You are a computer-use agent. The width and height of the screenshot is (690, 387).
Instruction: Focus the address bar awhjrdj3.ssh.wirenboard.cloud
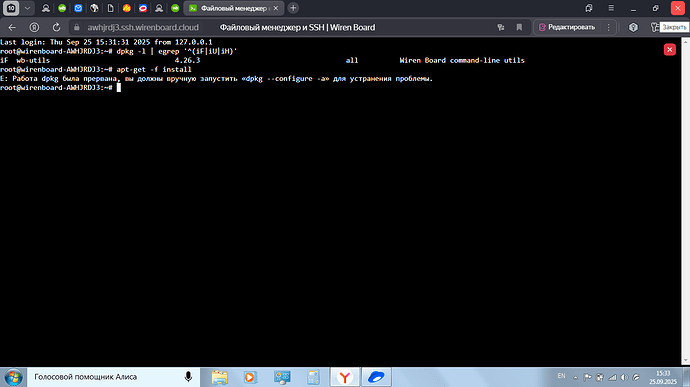click(x=143, y=27)
